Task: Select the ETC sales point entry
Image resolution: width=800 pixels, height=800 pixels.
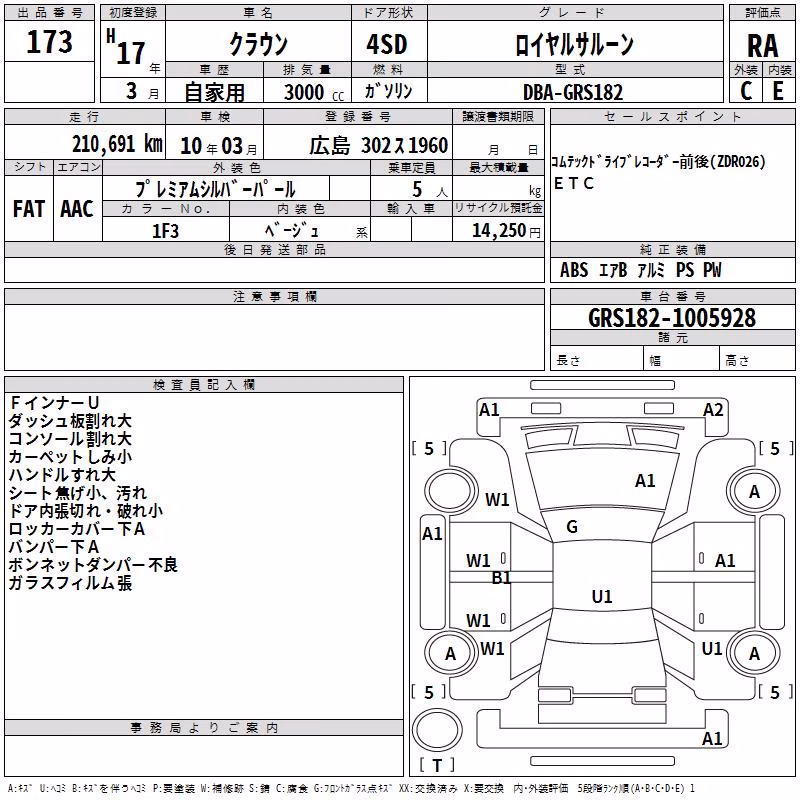Action: (573, 183)
